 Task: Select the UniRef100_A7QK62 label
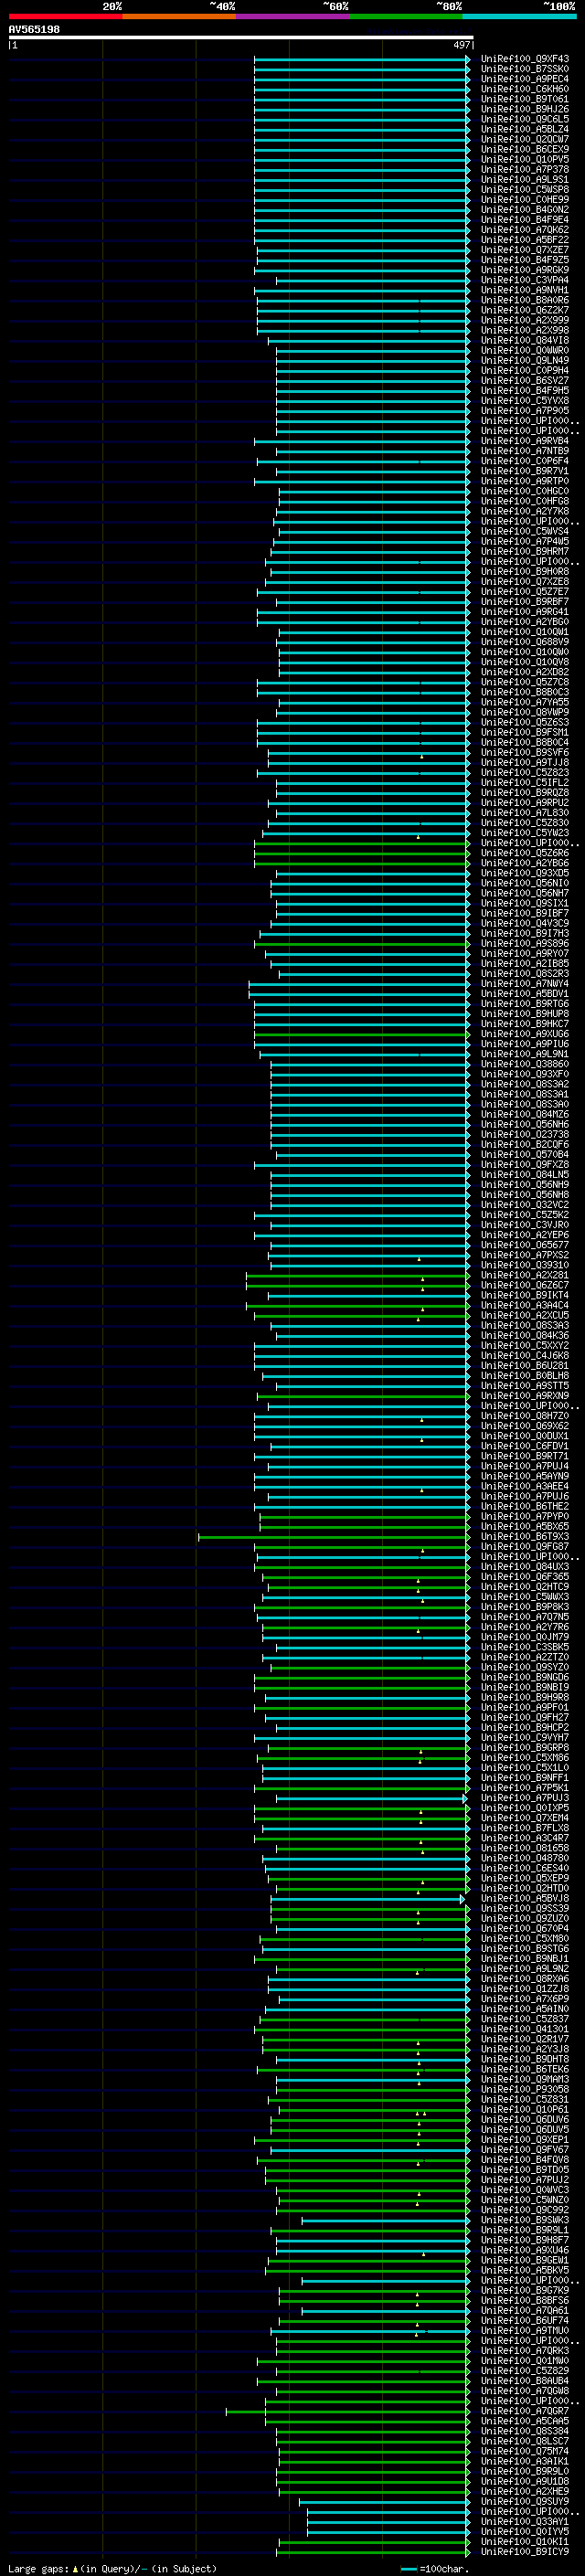[525, 230]
